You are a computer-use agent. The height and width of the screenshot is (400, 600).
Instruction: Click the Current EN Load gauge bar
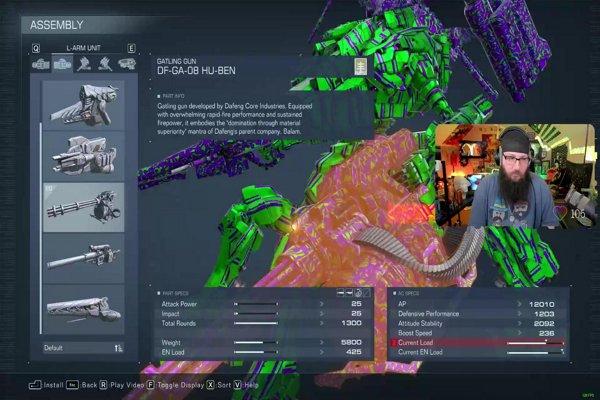[x=535, y=353]
